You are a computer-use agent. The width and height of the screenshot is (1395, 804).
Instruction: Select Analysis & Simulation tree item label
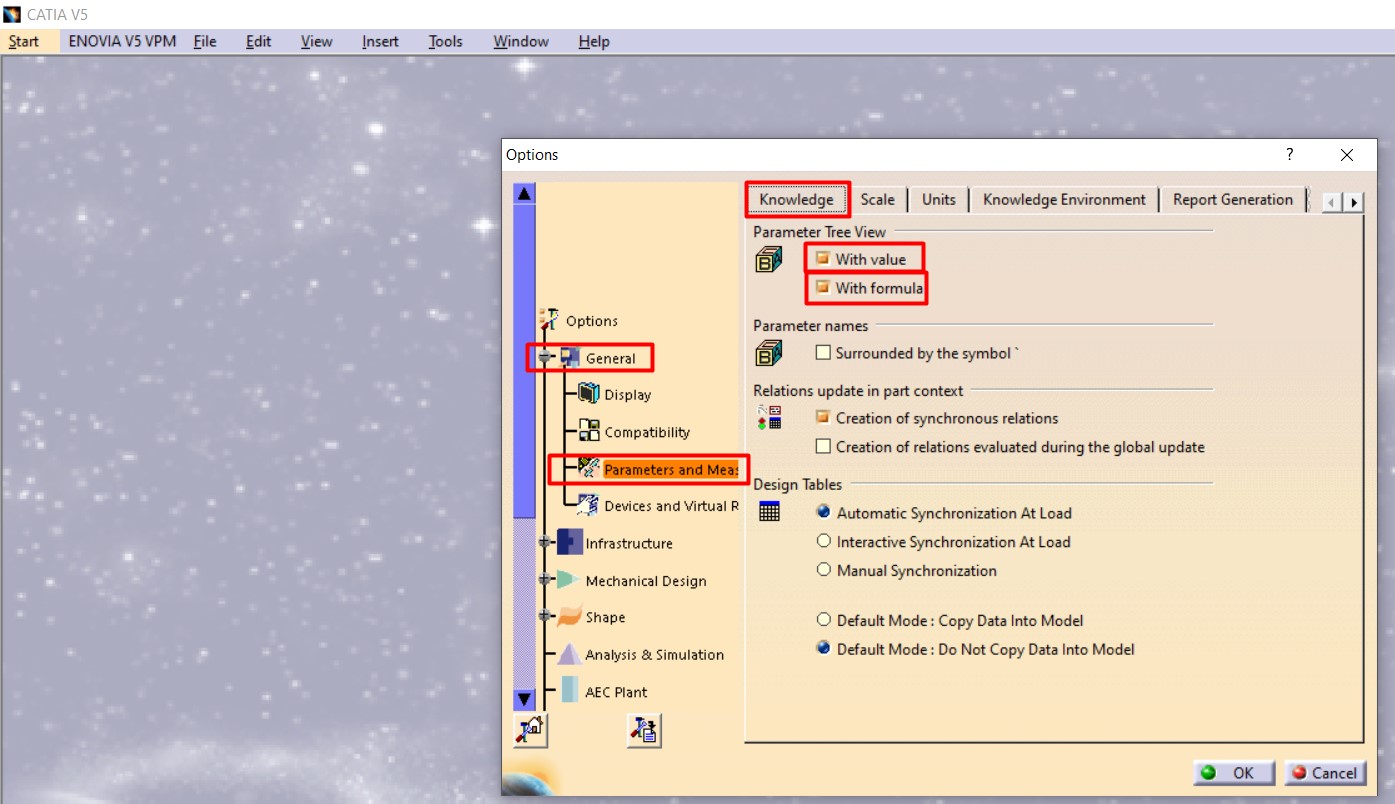pos(654,655)
